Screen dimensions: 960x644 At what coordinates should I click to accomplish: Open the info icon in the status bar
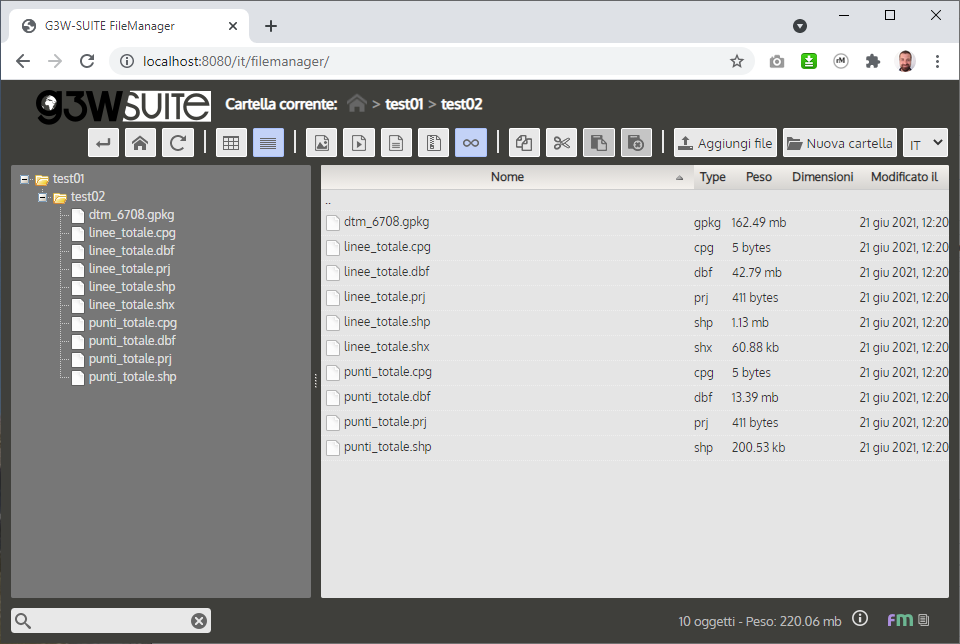tap(860, 620)
